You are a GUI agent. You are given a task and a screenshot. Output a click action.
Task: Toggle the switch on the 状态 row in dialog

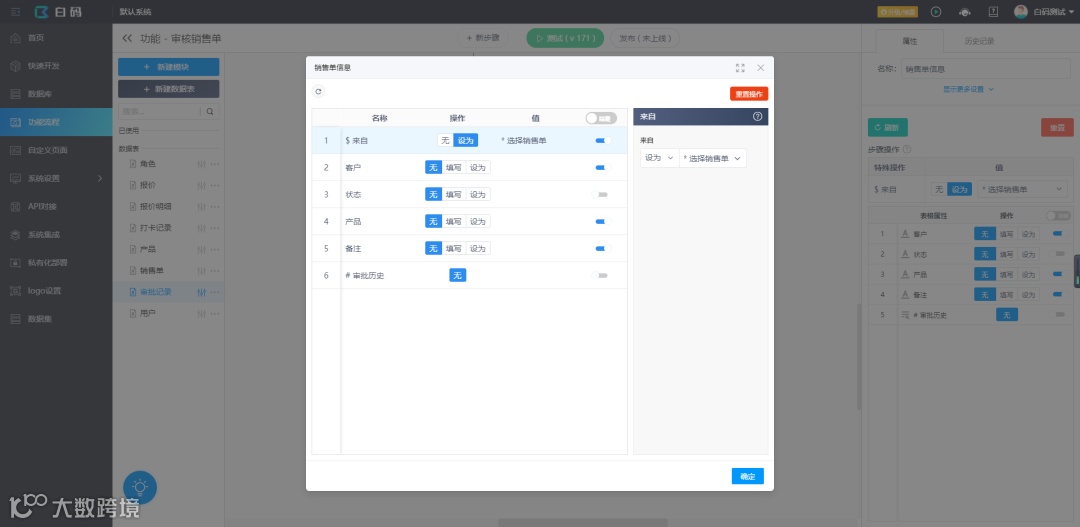pos(600,194)
